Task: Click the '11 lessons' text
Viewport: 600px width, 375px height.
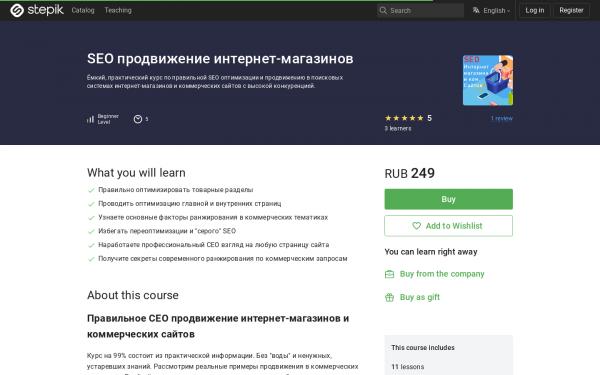Action: click(x=408, y=367)
